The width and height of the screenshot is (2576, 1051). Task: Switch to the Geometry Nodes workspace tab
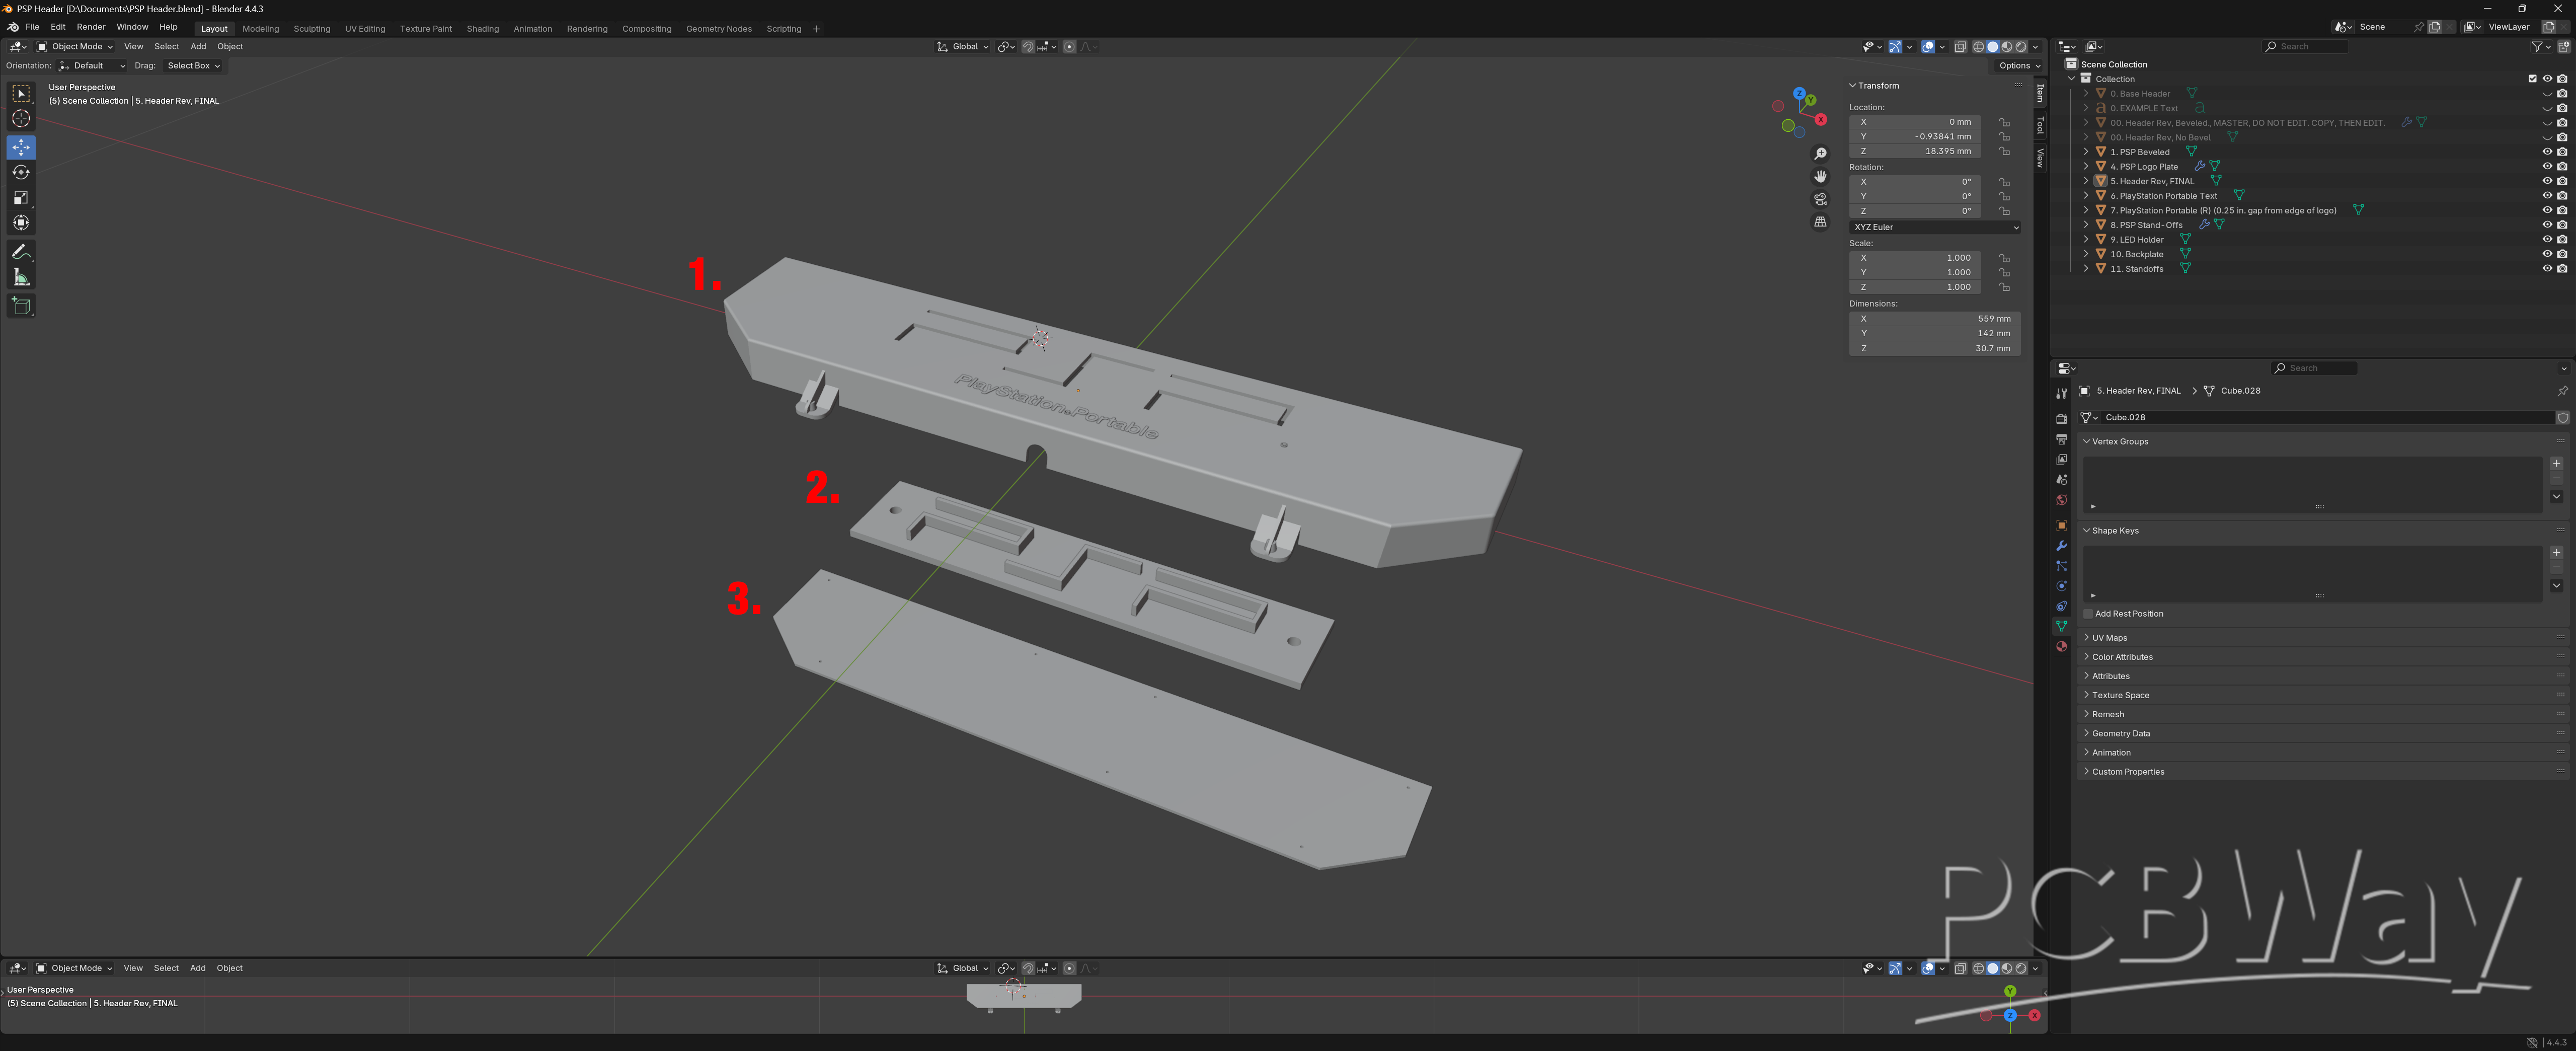tap(718, 29)
